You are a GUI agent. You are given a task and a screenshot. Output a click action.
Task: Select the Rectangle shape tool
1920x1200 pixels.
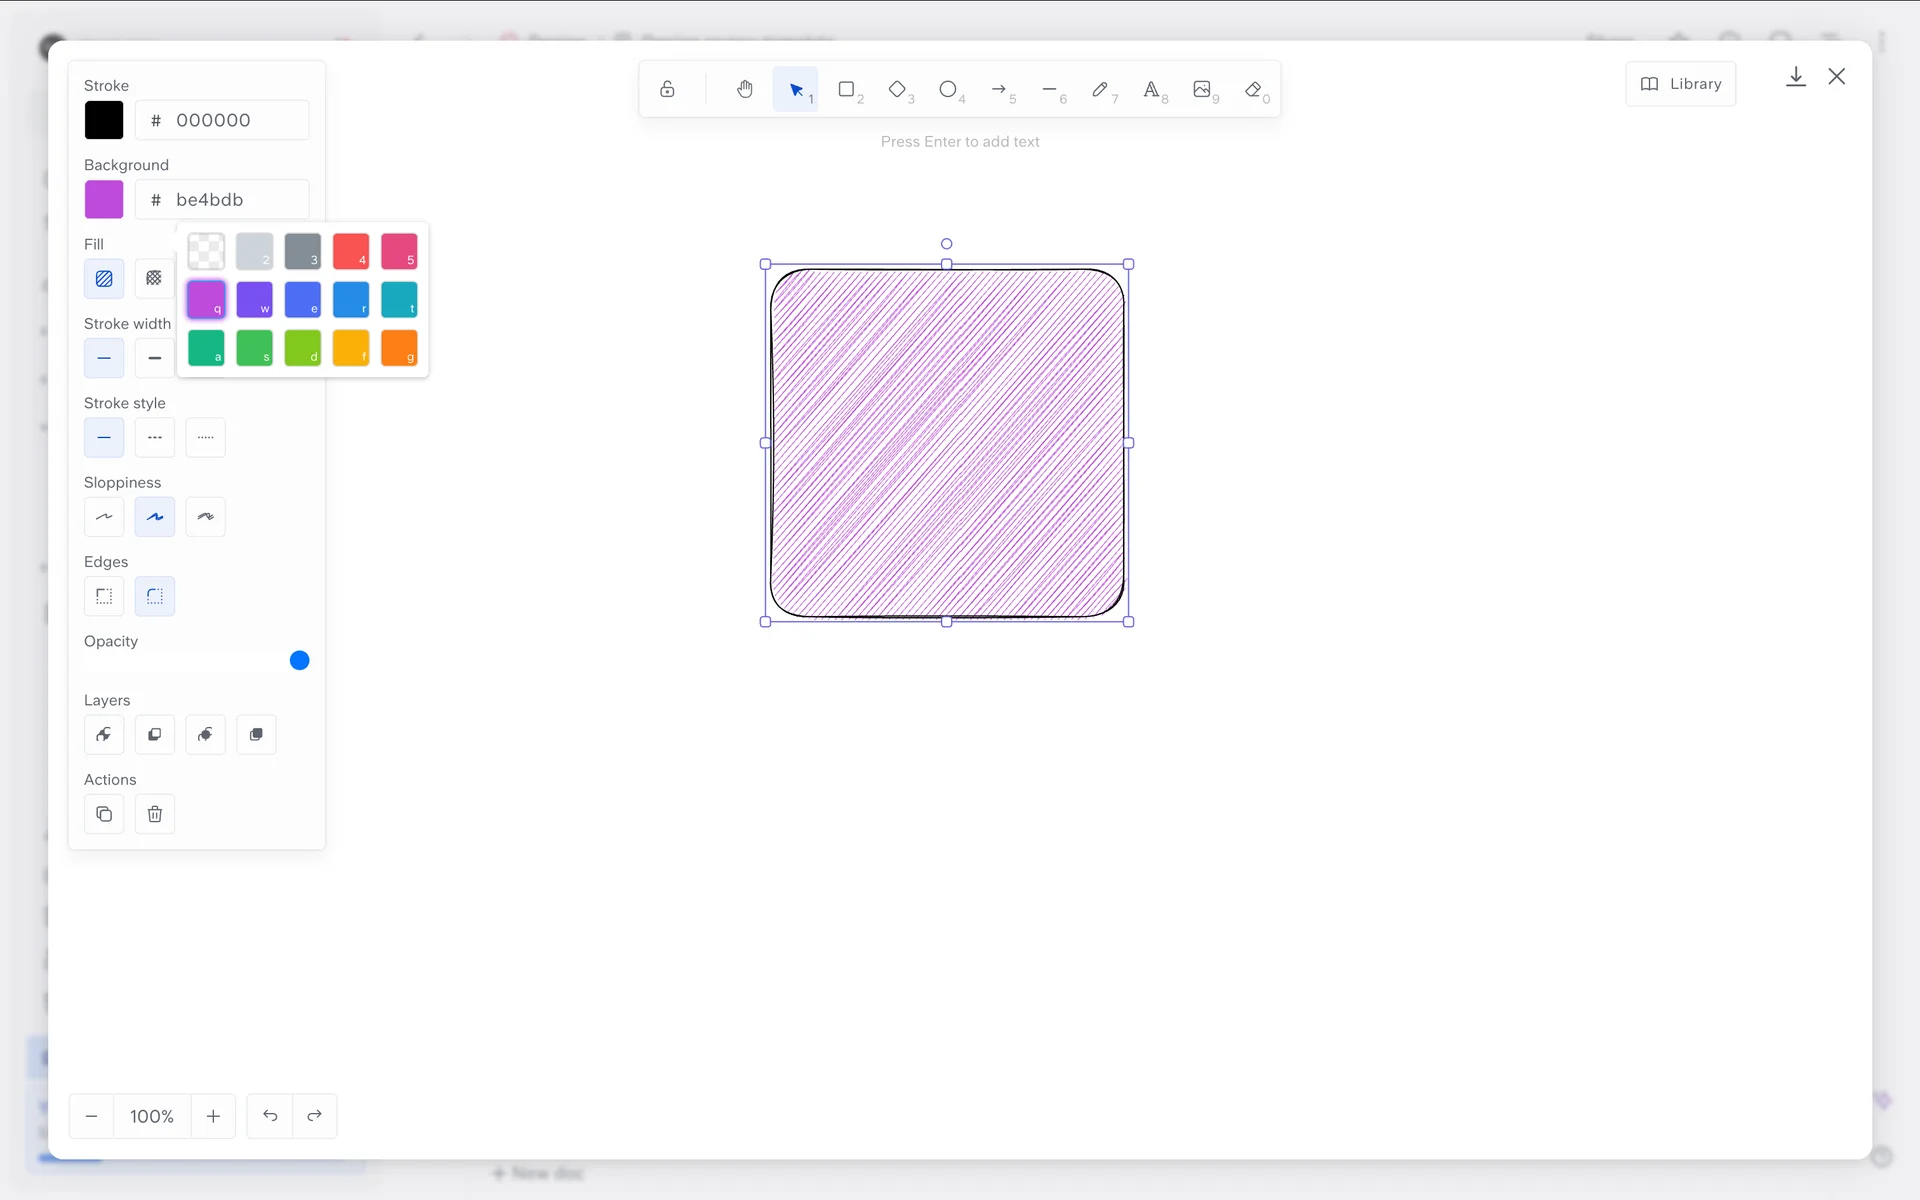point(846,90)
